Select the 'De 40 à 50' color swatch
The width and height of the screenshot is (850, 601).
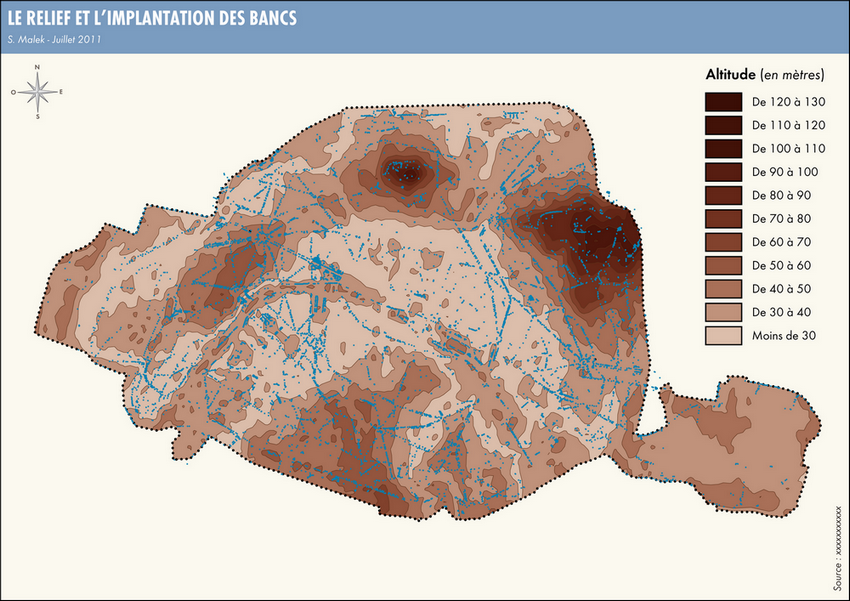coord(723,289)
